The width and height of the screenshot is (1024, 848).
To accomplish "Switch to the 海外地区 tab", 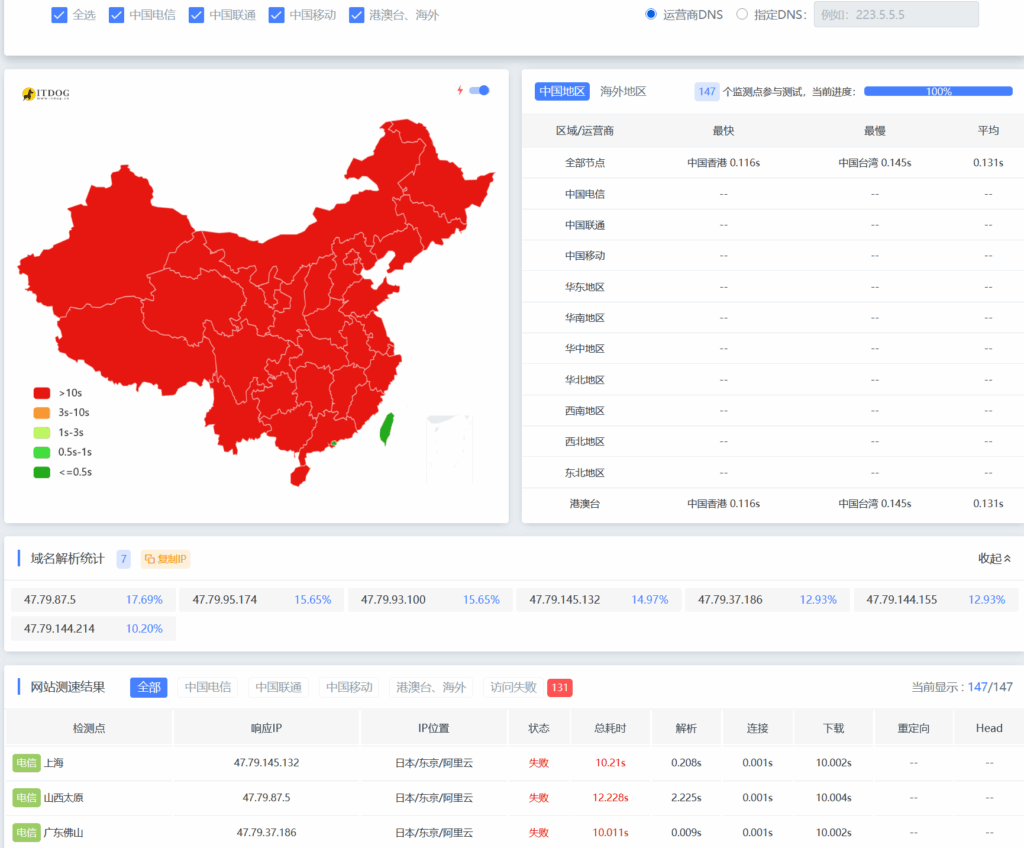I will (x=623, y=91).
